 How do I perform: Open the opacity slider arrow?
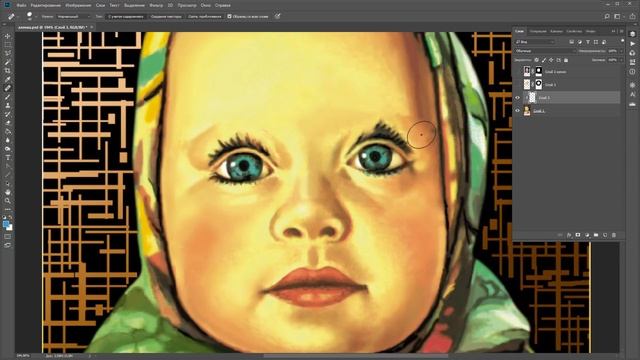click(x=621, y=51)
